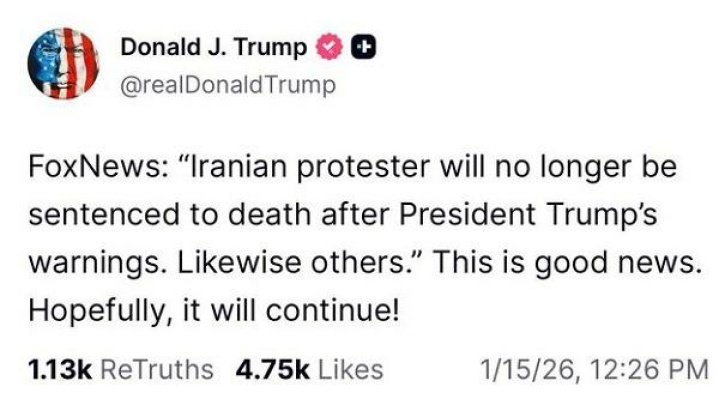Viewport: 719px width, 405px height.
Task: Click the black plus badge icon
Action: pos(365,47)
